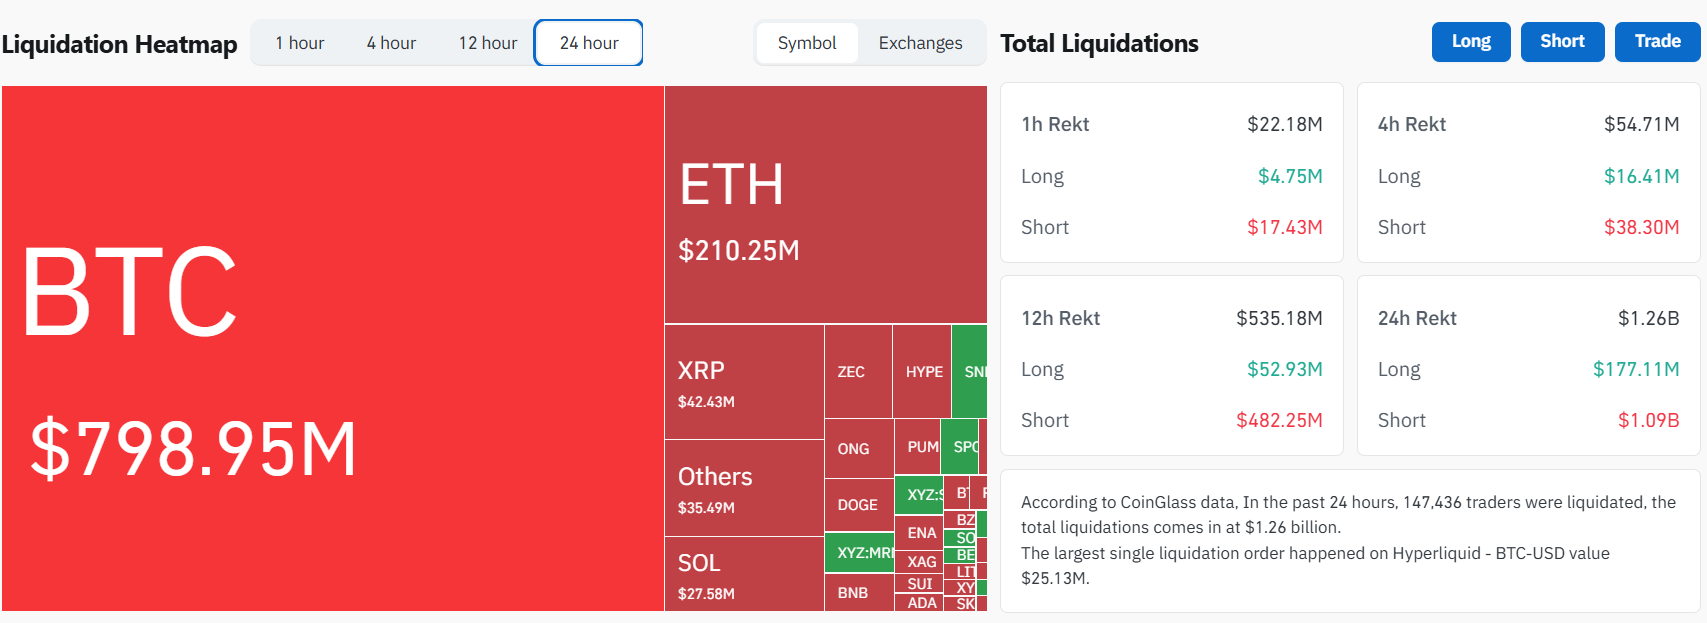Image resolution: width=1707 pixels, height=623 pixels.
Task: Click the ZEC heatmap tile
Action: [858, 371]
